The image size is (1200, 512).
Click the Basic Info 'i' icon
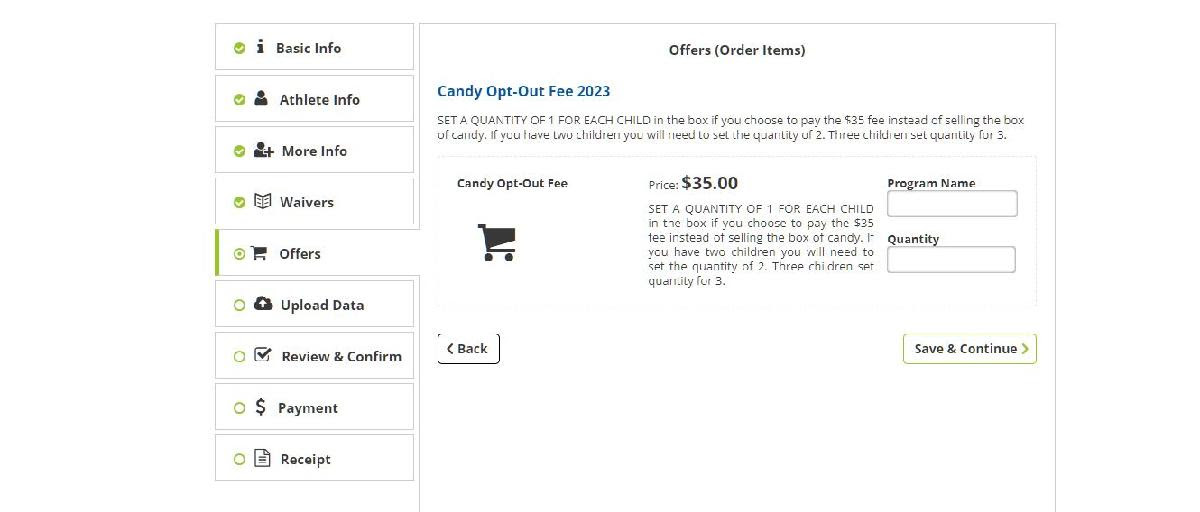click(x=261, y=47)
